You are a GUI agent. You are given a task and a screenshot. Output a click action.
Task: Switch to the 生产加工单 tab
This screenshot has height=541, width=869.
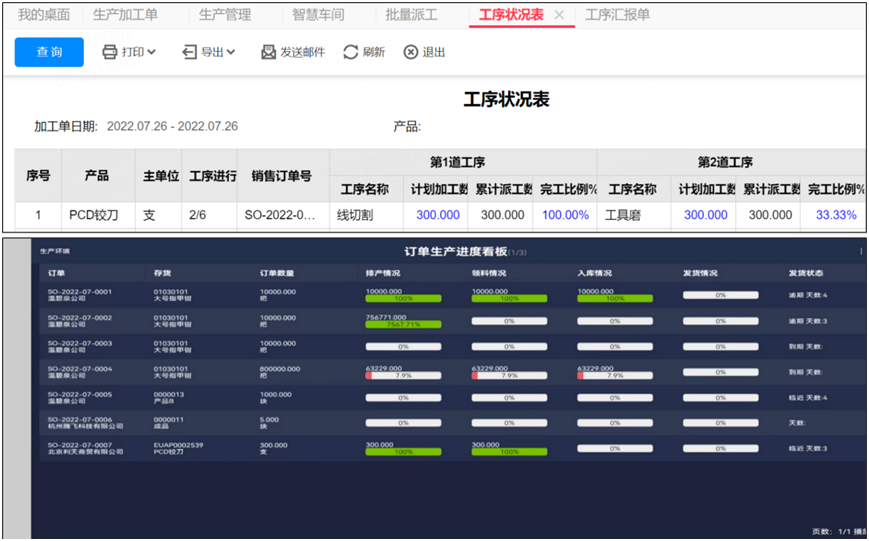(125, 15)
